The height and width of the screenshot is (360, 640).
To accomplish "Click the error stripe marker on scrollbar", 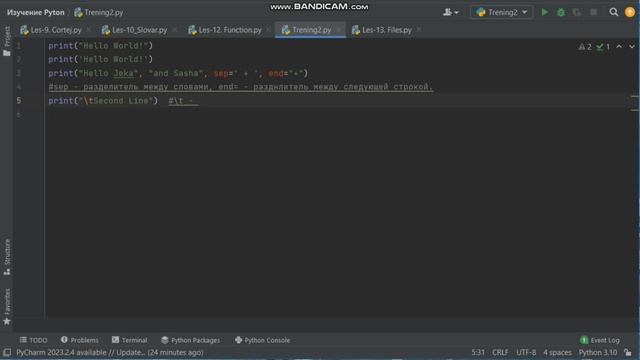I will point(635,96).
